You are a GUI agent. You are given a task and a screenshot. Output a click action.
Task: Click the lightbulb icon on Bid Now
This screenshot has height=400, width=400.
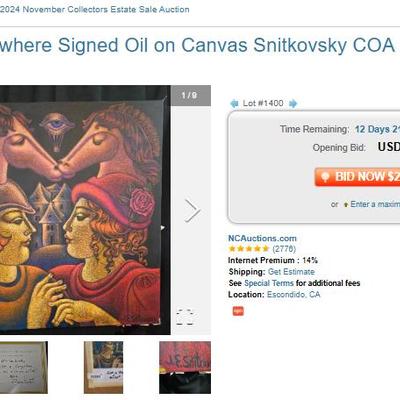pos(325,177)
